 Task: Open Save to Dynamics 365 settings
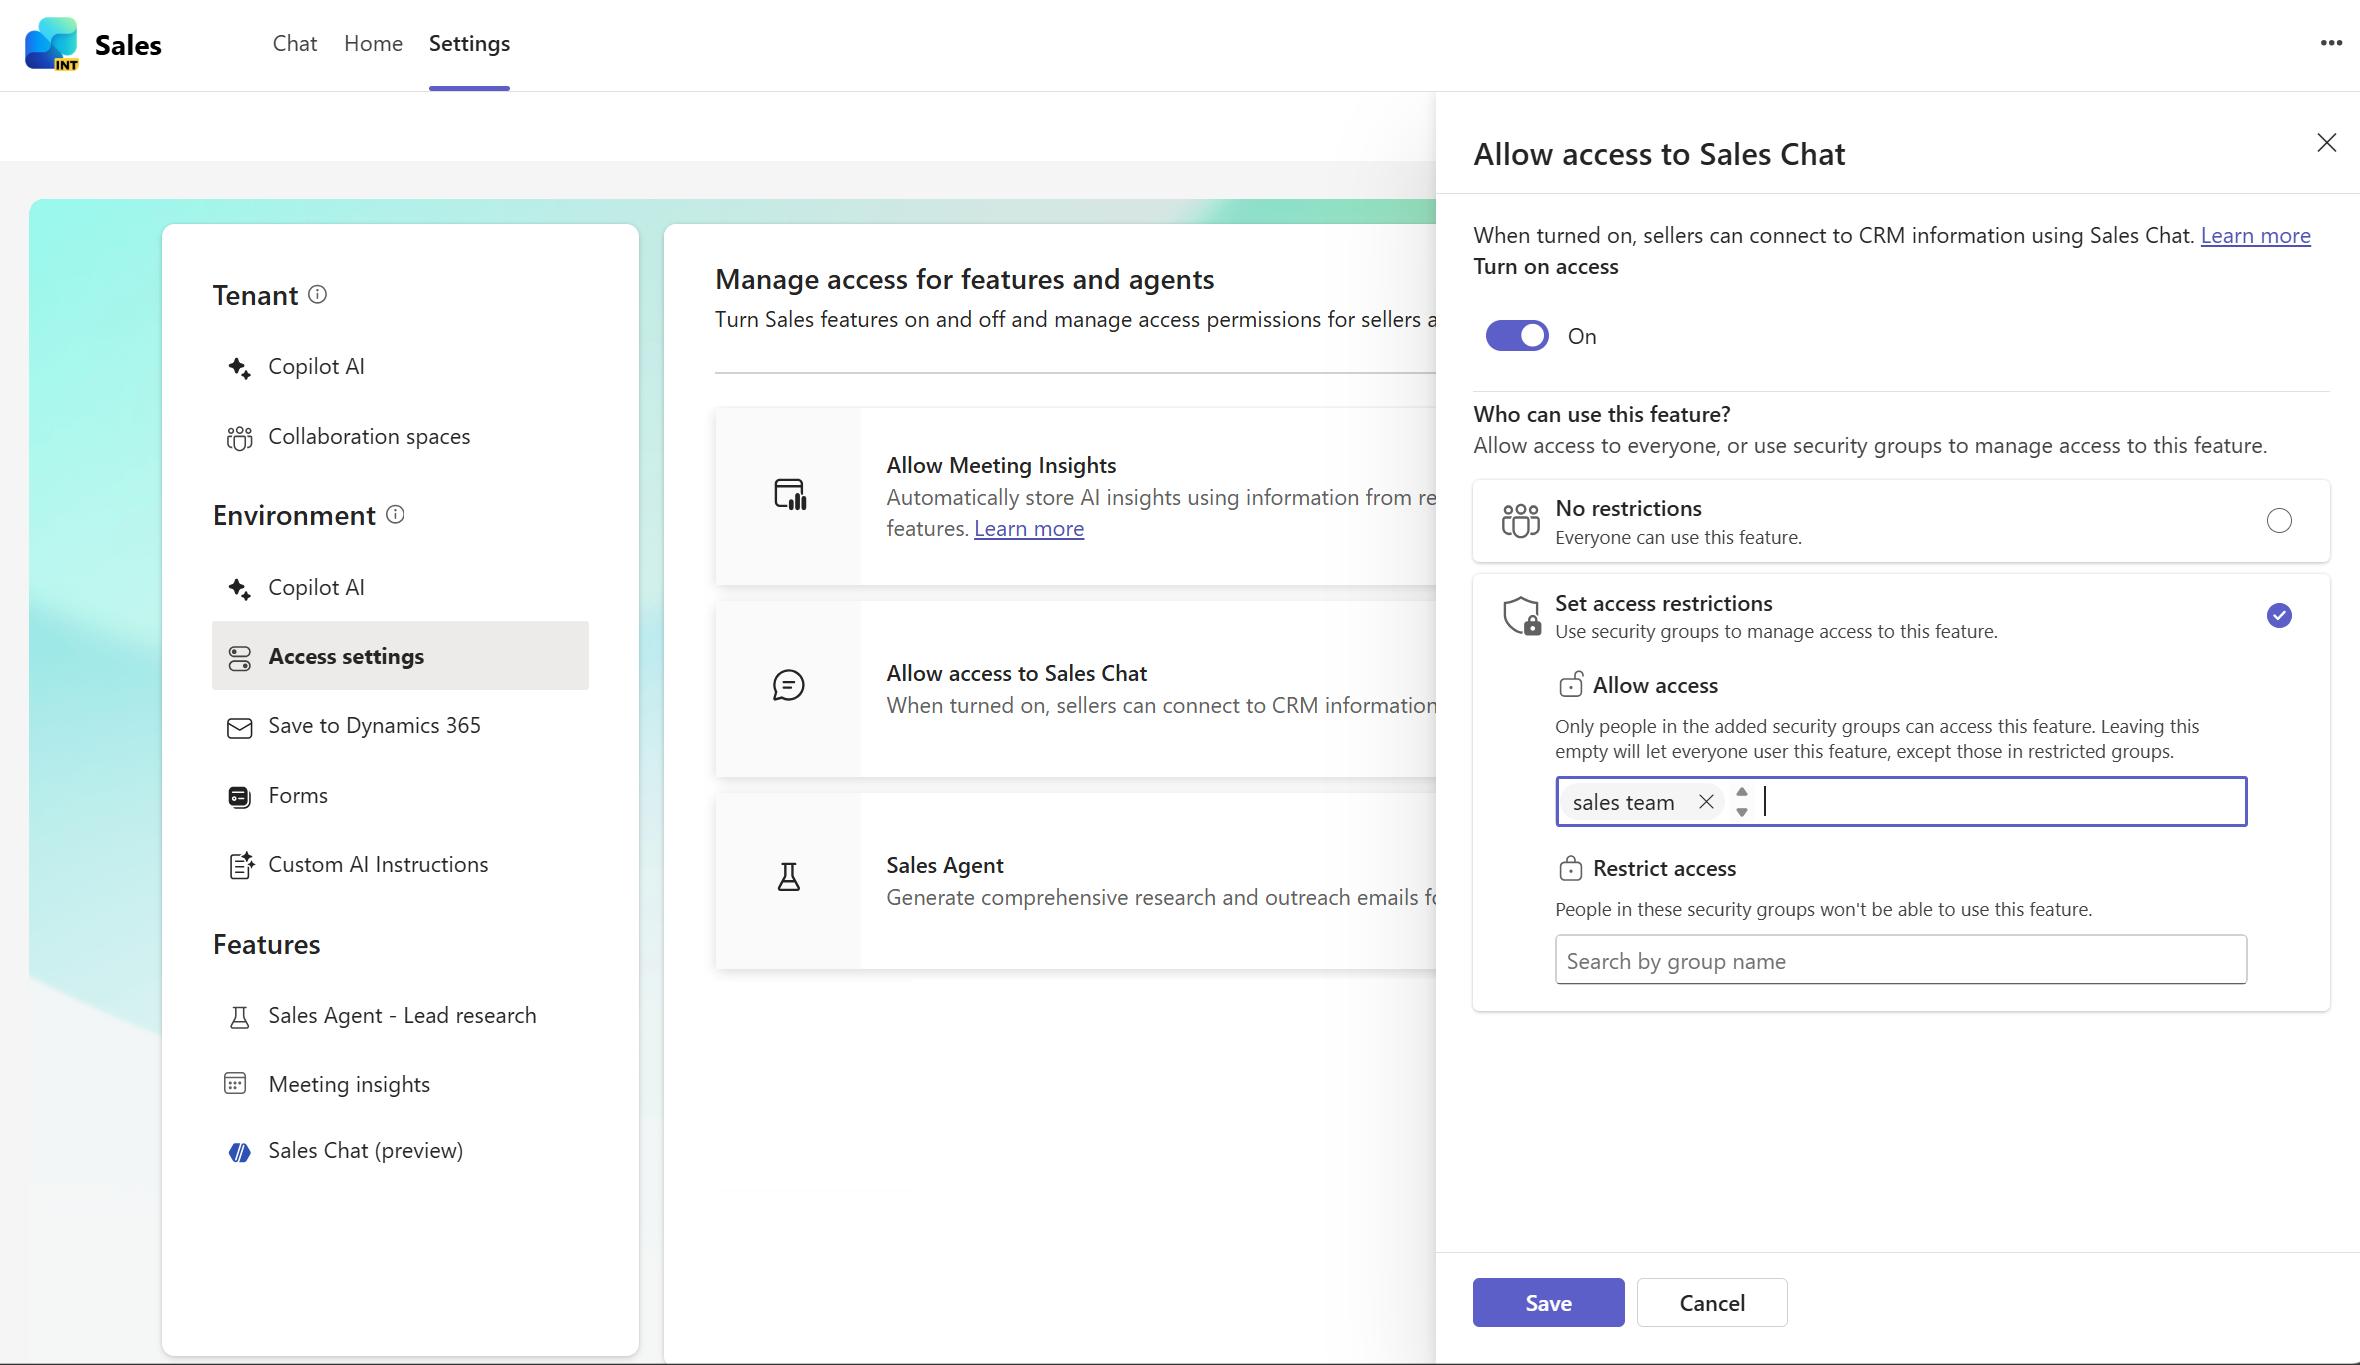[x=374, y=725]
